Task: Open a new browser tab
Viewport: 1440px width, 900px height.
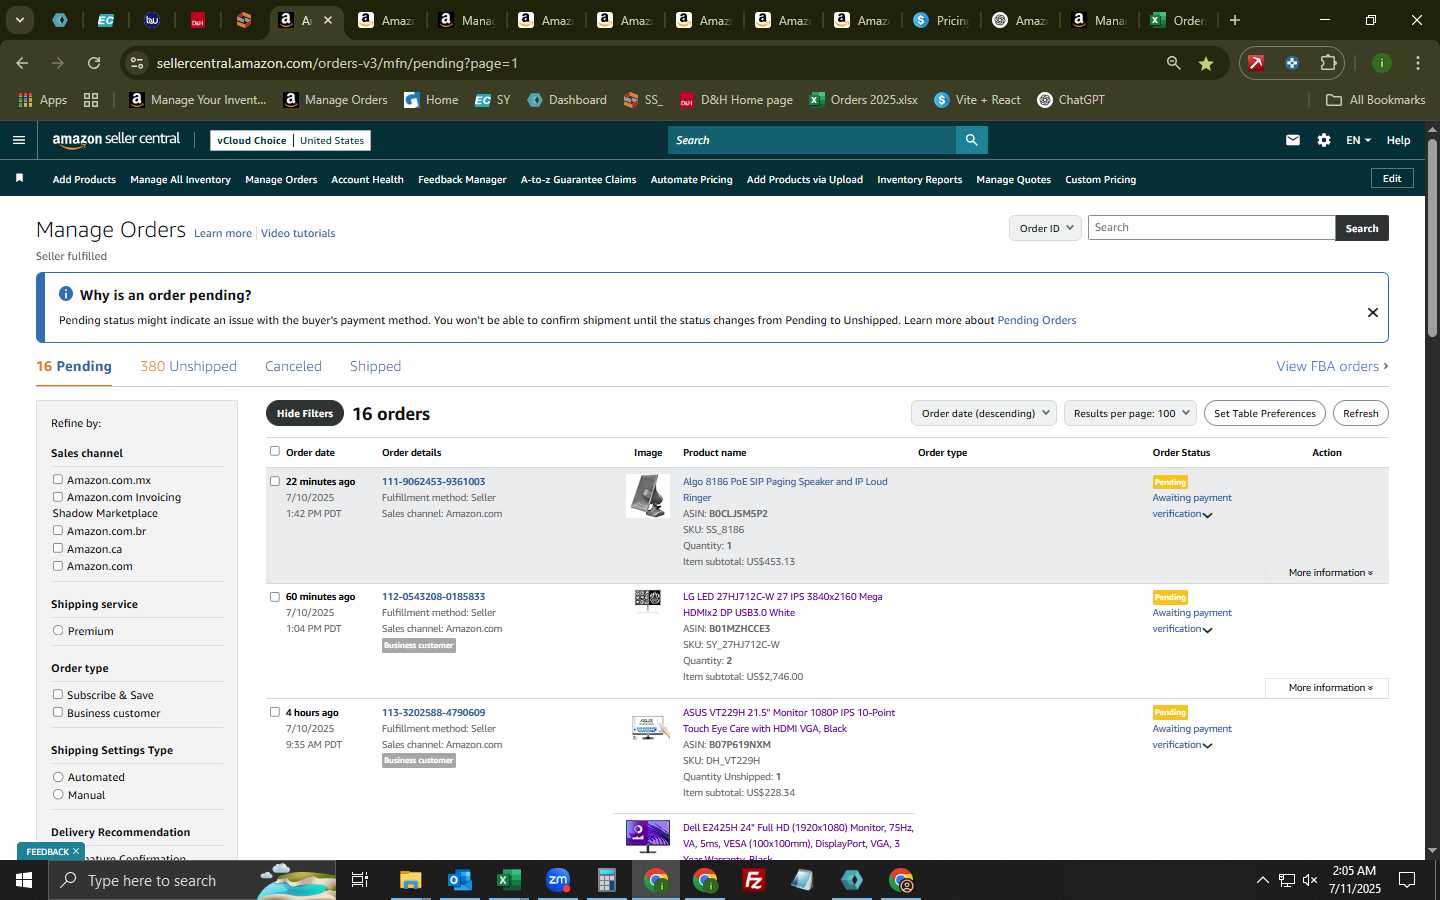Action: (x=1235, y=20)
